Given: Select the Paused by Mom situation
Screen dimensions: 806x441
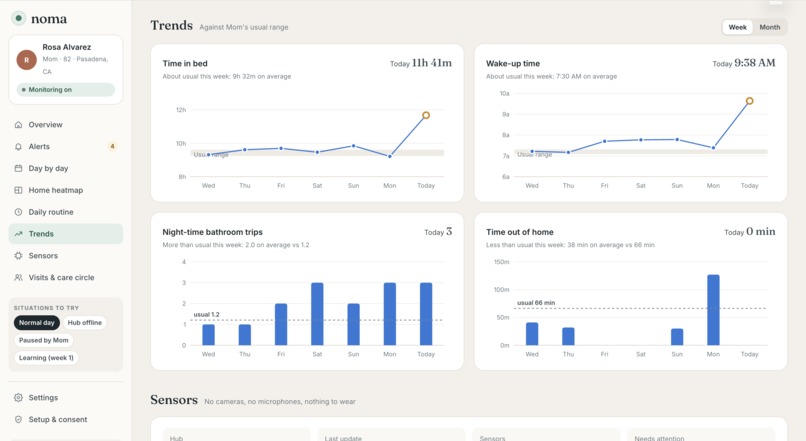Looking at the screenshot, I should pos(44,340).
